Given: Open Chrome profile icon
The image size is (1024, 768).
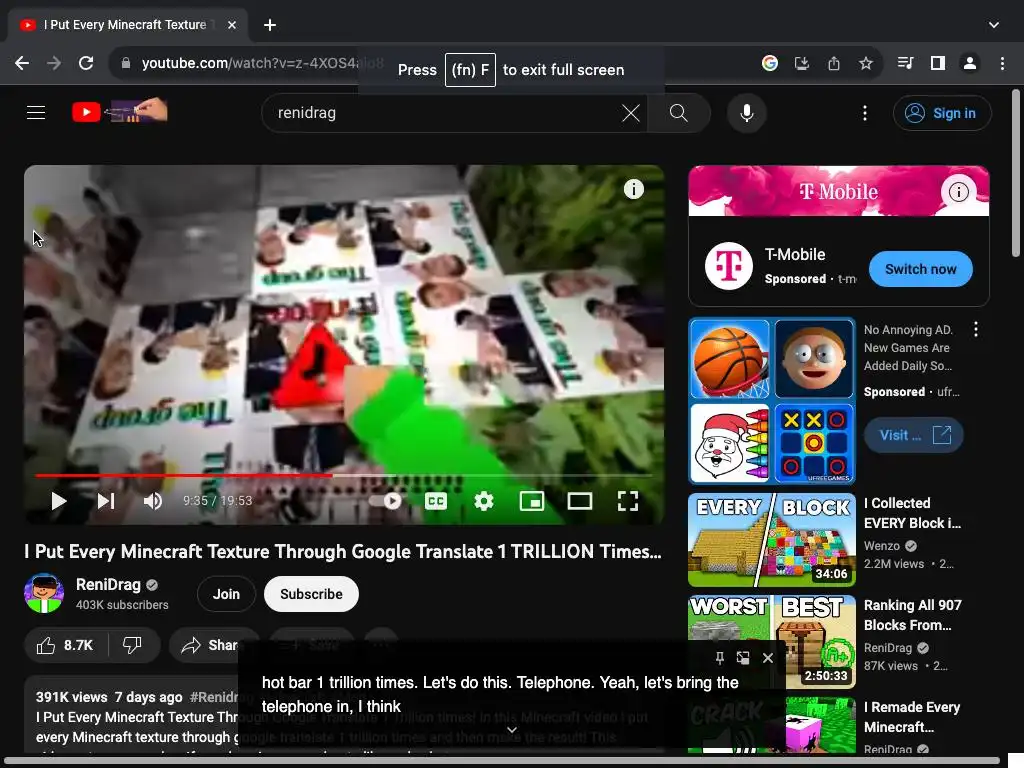Looking at the screenshot, I should (970, 63).
